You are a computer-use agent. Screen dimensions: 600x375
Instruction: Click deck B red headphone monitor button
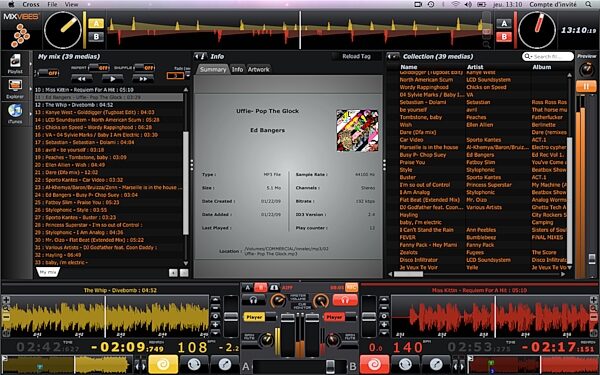tap(345, 300)
